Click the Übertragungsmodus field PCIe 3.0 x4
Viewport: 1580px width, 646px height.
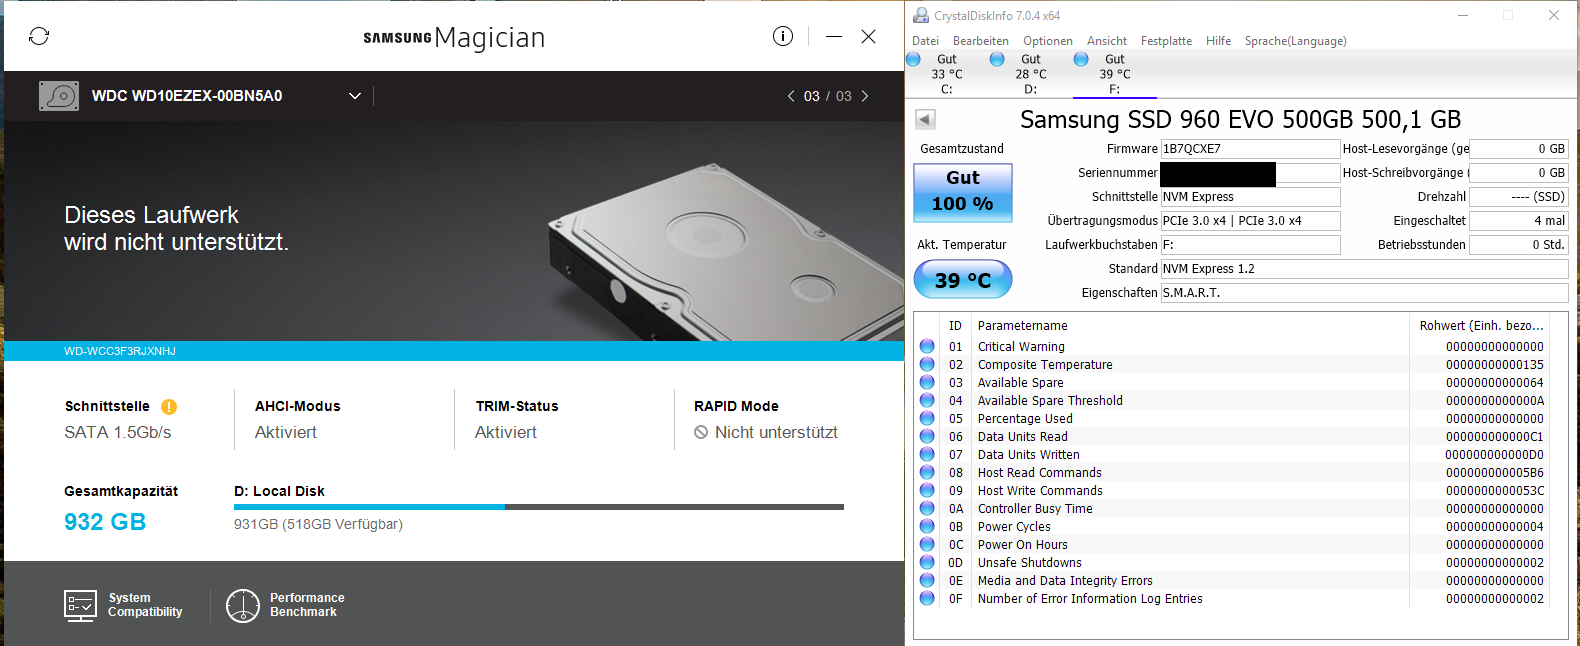1250,221
